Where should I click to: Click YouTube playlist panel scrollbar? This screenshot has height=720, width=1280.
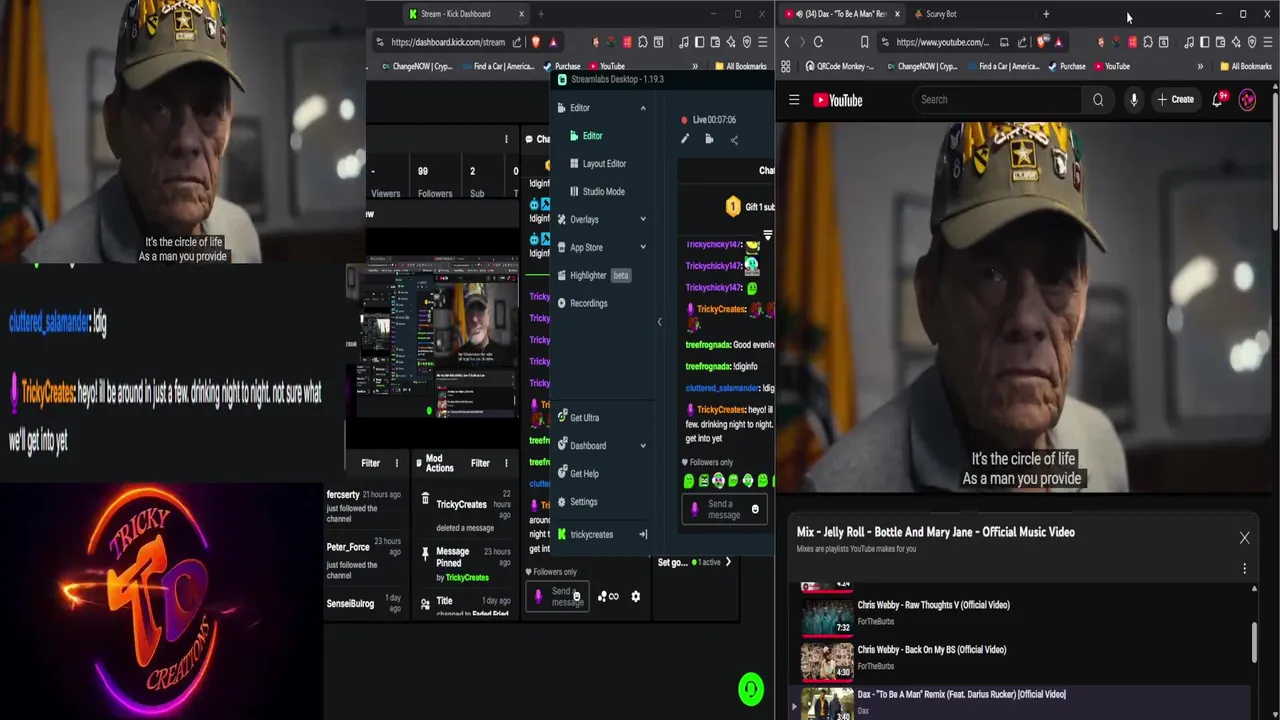tap(1255, 642)
